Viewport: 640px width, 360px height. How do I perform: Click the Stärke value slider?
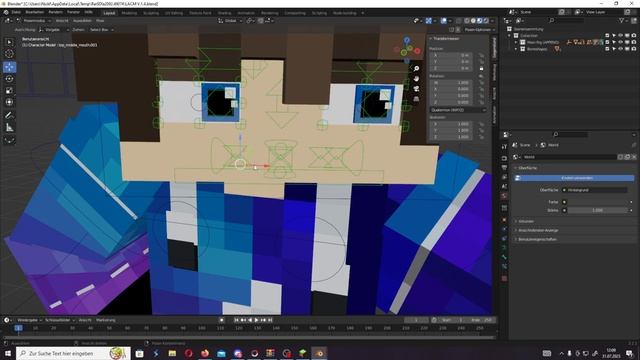pos(598,211)
